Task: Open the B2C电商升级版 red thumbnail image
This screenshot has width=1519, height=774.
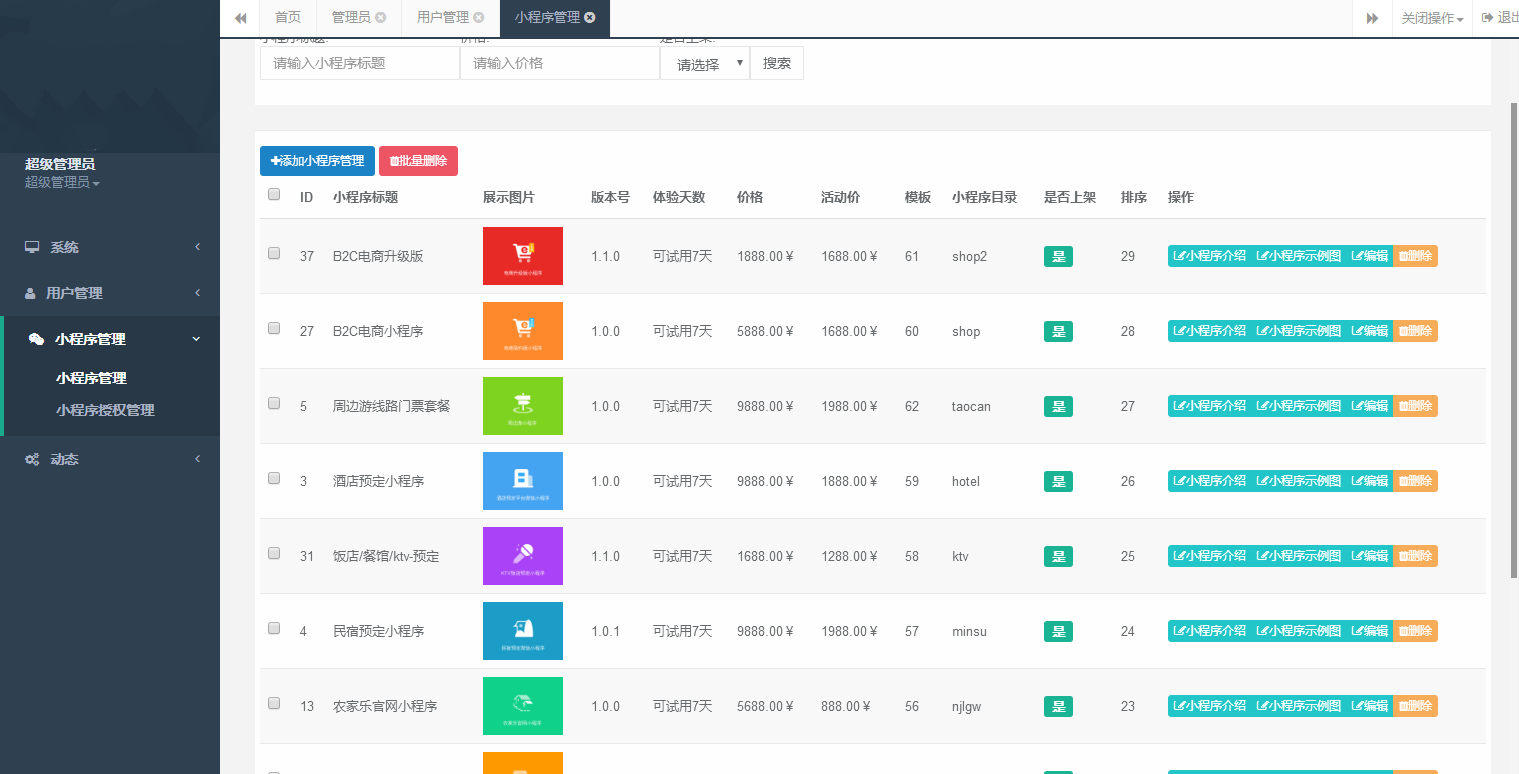Action: coord(522,256)
